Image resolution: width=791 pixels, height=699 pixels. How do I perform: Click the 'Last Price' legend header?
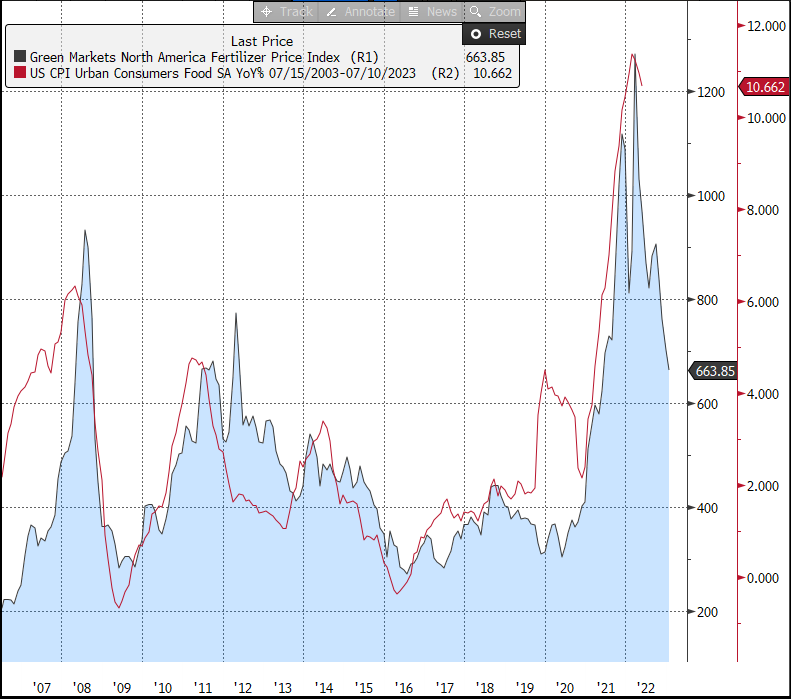pyautogui.click(x=262, y=41)
